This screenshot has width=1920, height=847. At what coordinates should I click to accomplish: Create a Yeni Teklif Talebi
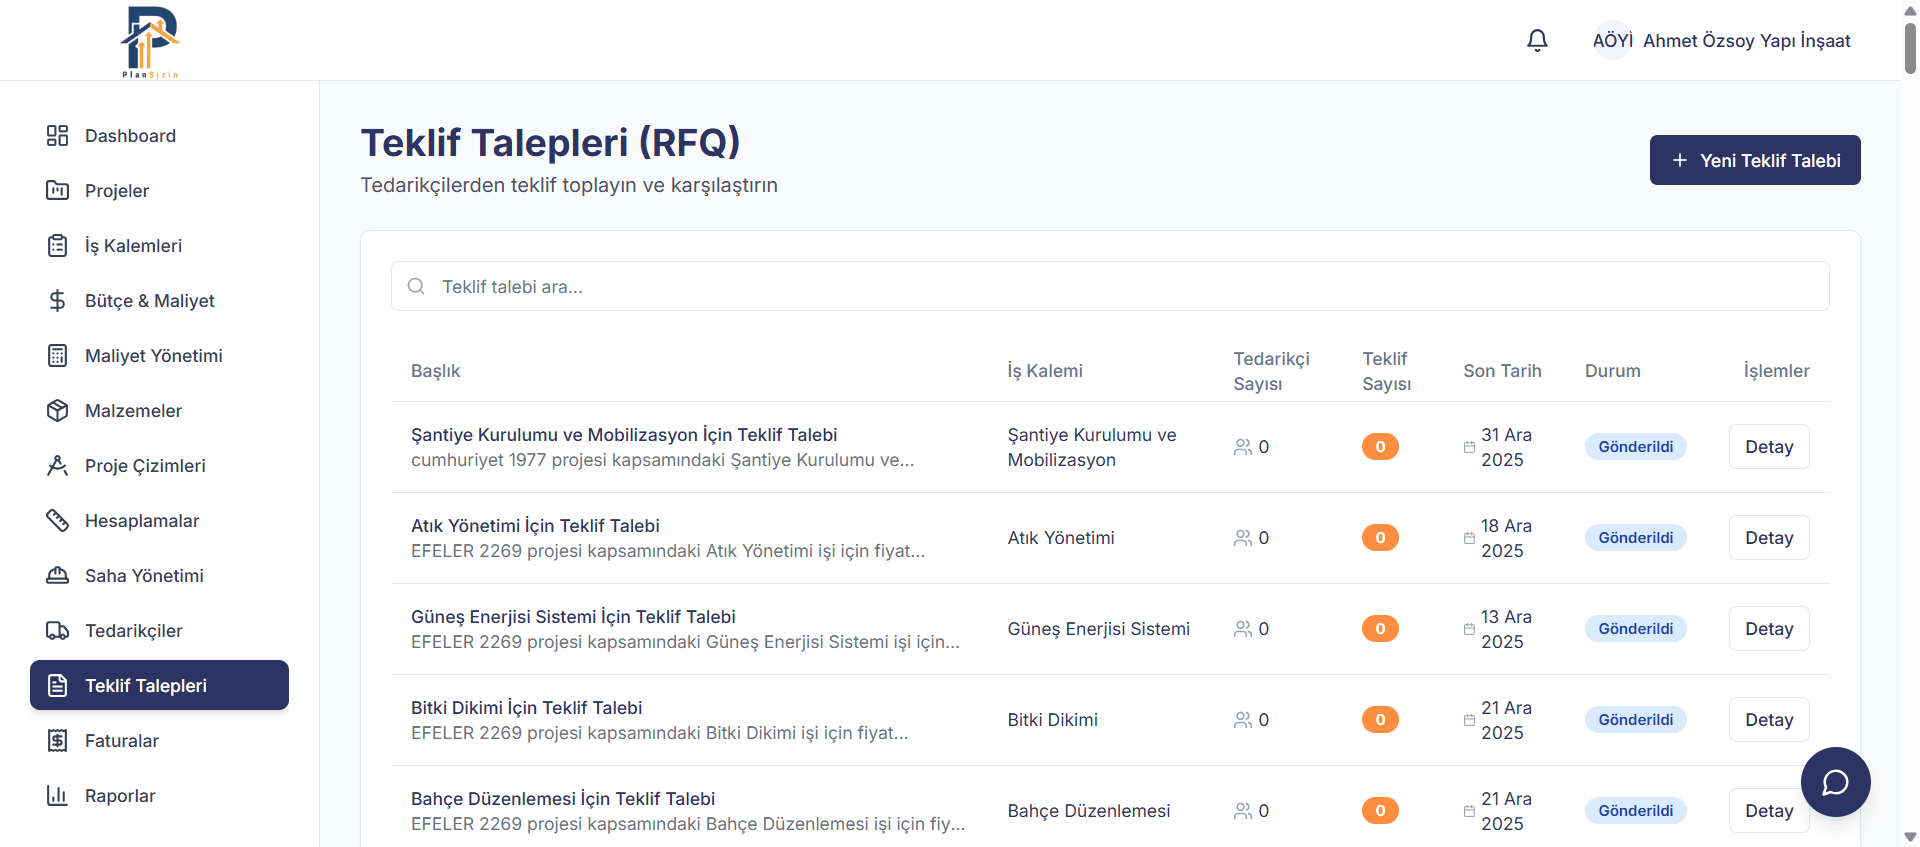tap(1755, 160)
